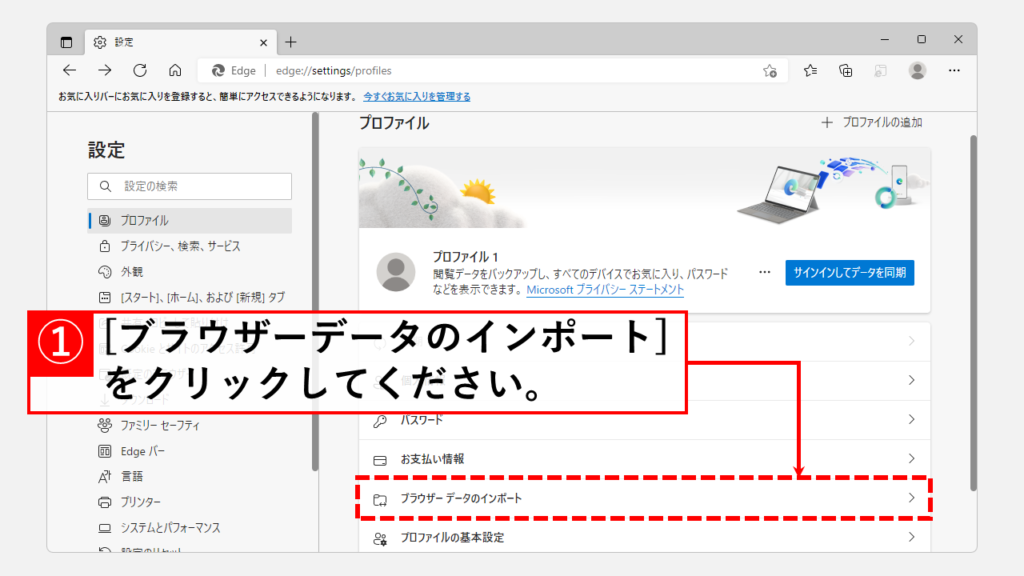This screenshot has width=1024, height=576.
Task: Click the manage favorites now link
Action: coord(417,97)
